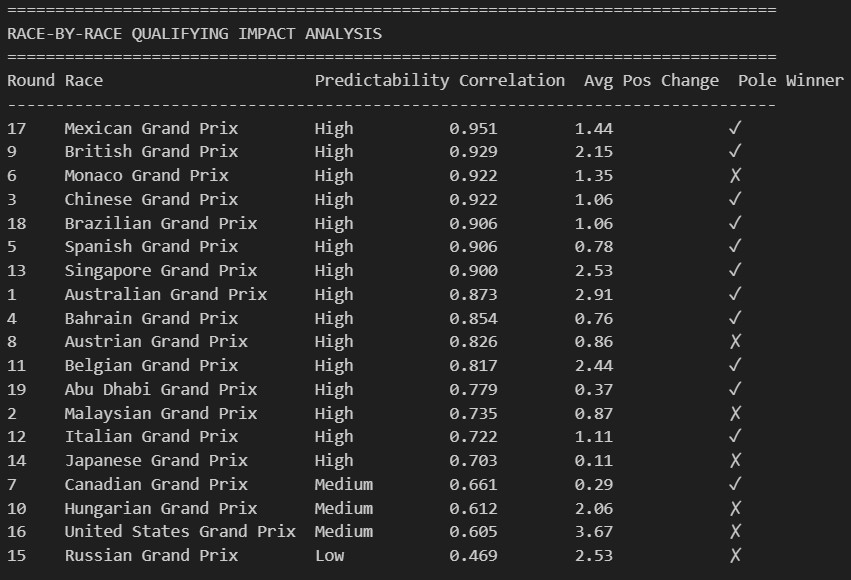
Task: Click pole winner checkmark for Mexican Grand Prix
Action: click(x=735, y=129)
